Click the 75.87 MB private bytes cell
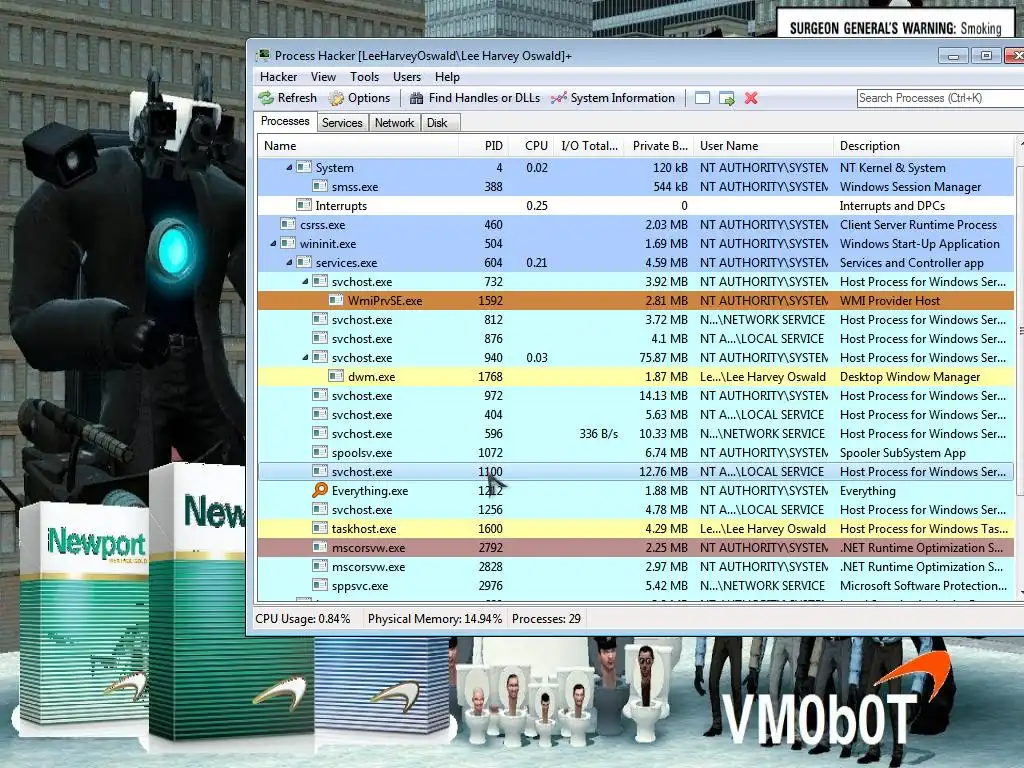 [x=664, y=358]
